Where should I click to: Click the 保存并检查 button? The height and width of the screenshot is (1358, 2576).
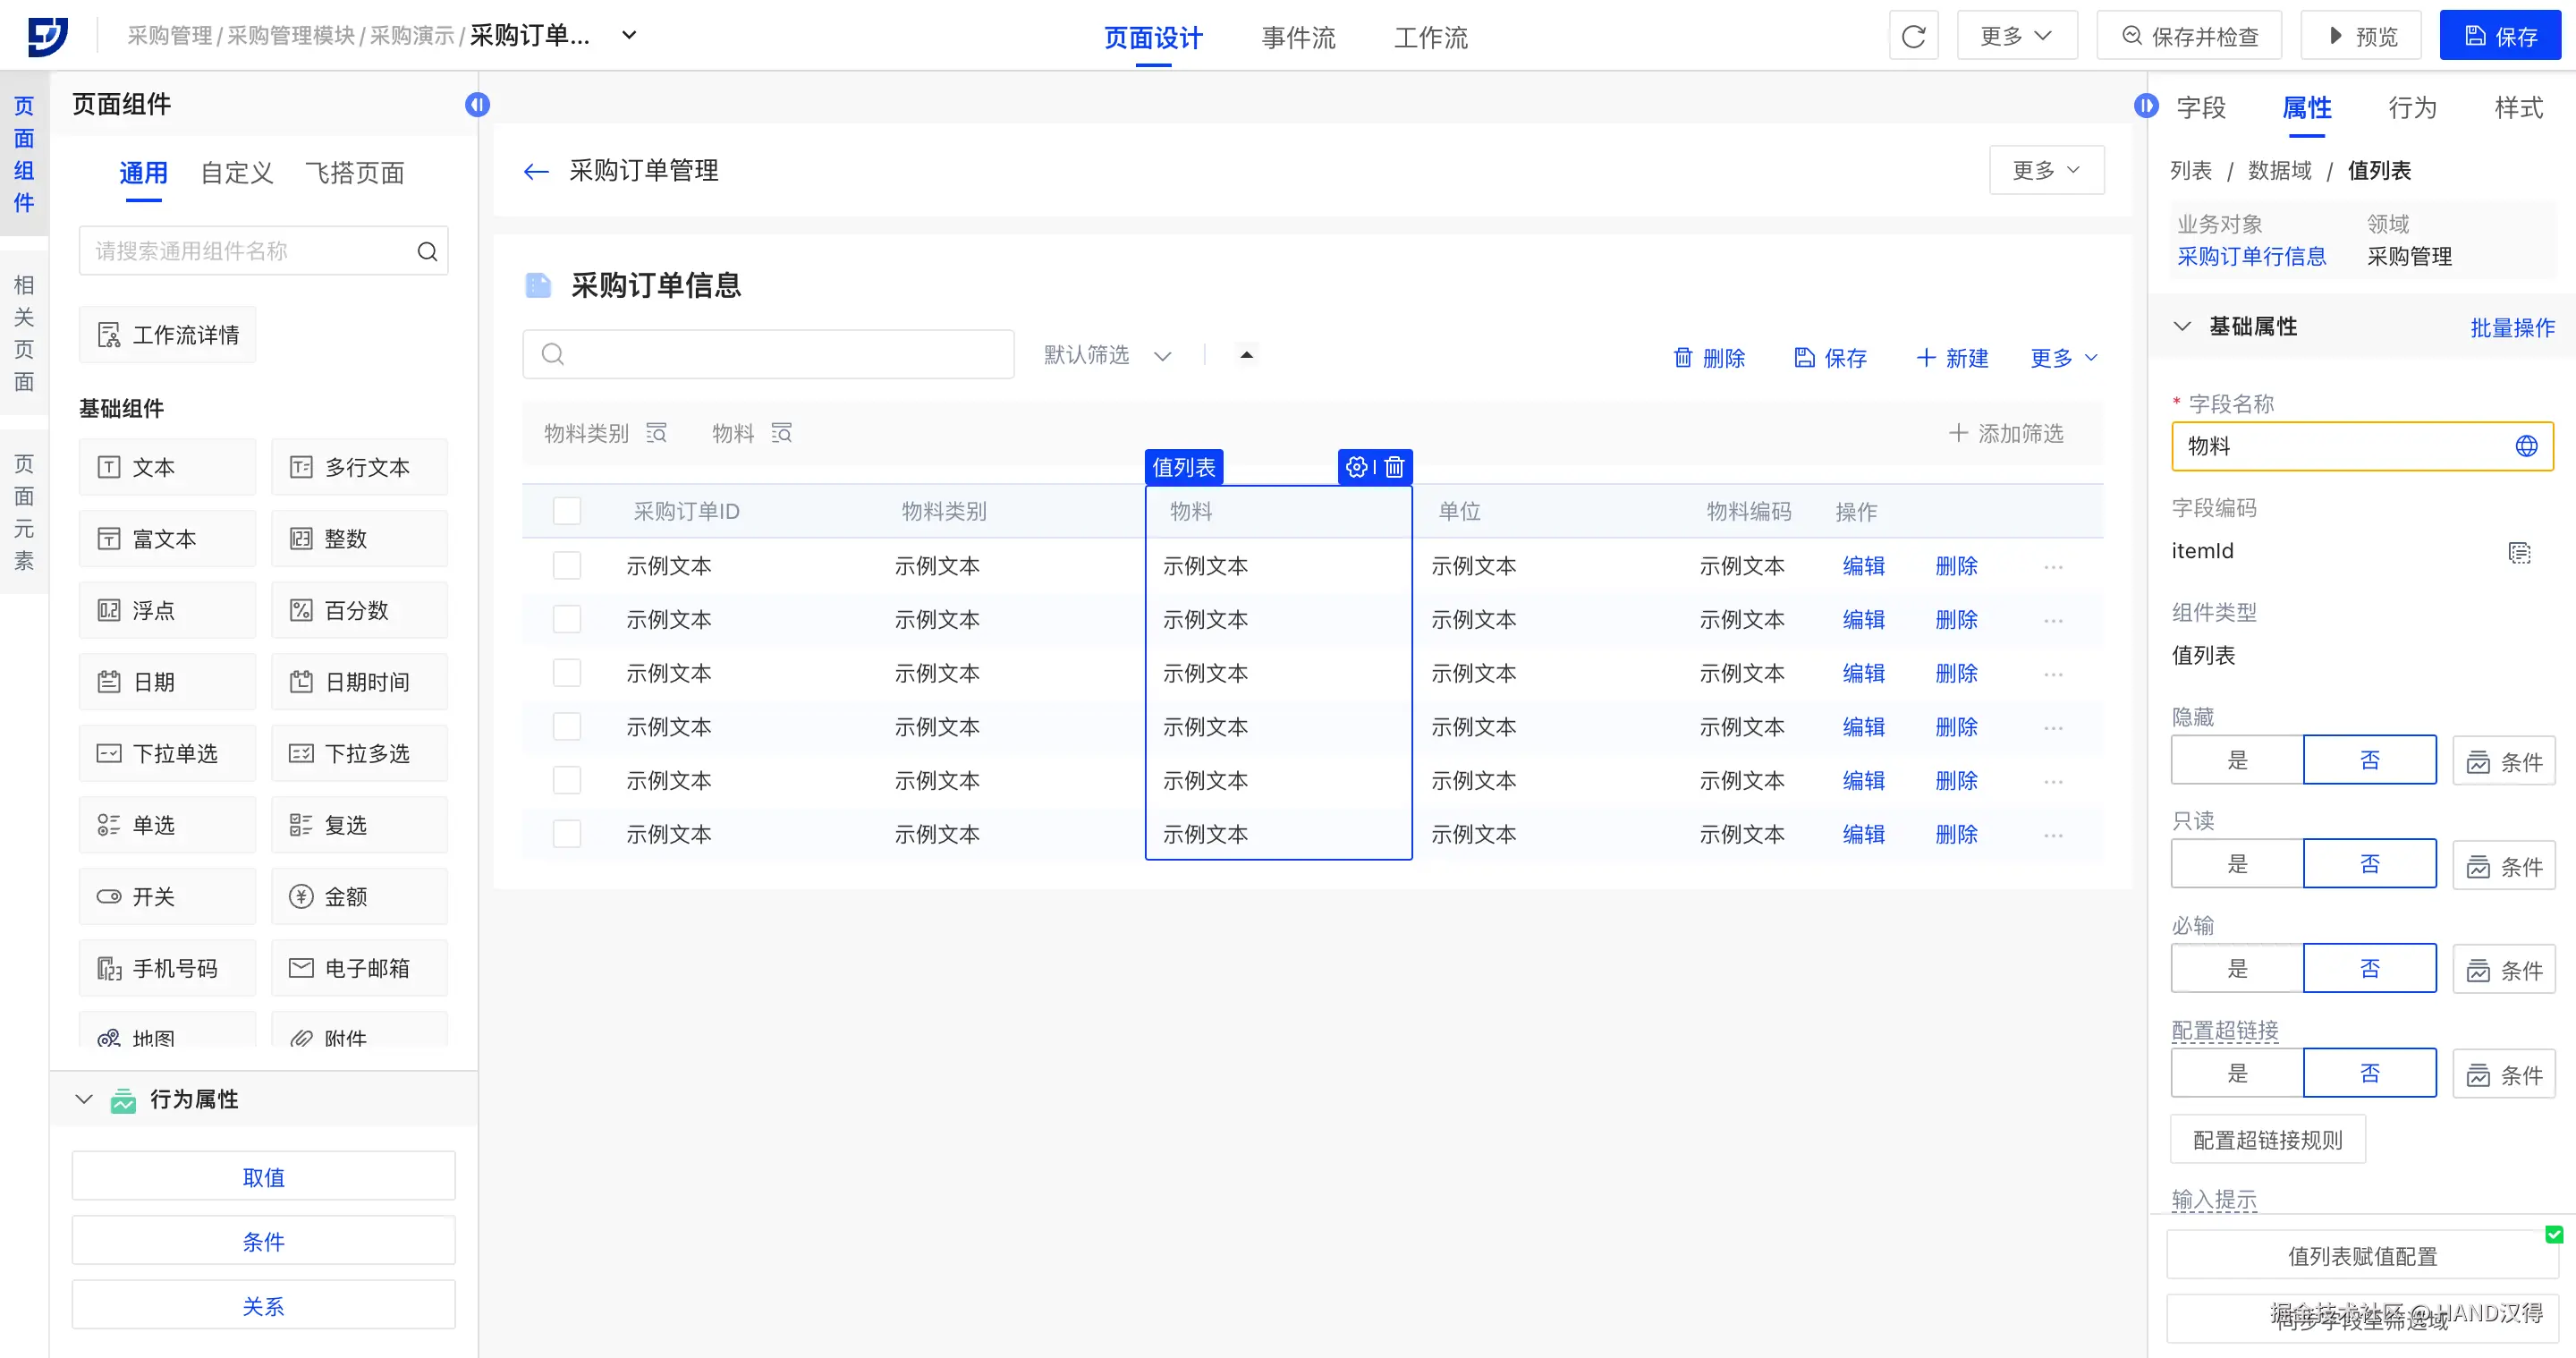pos(2189,37)
